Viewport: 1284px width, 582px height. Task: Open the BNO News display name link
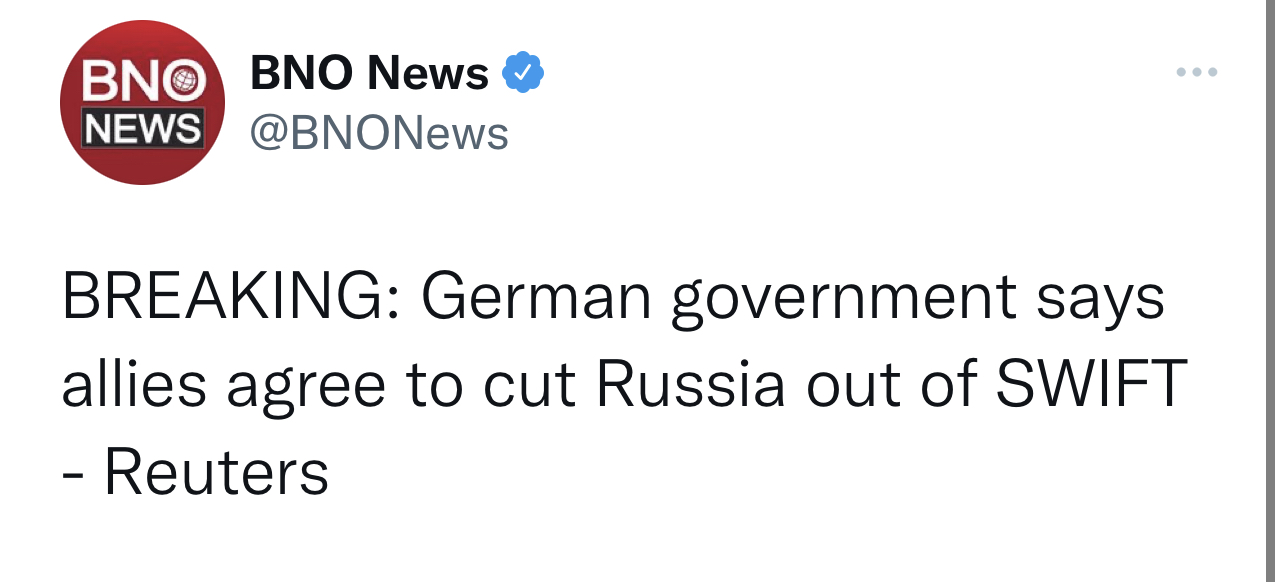(x=369, y=73)
